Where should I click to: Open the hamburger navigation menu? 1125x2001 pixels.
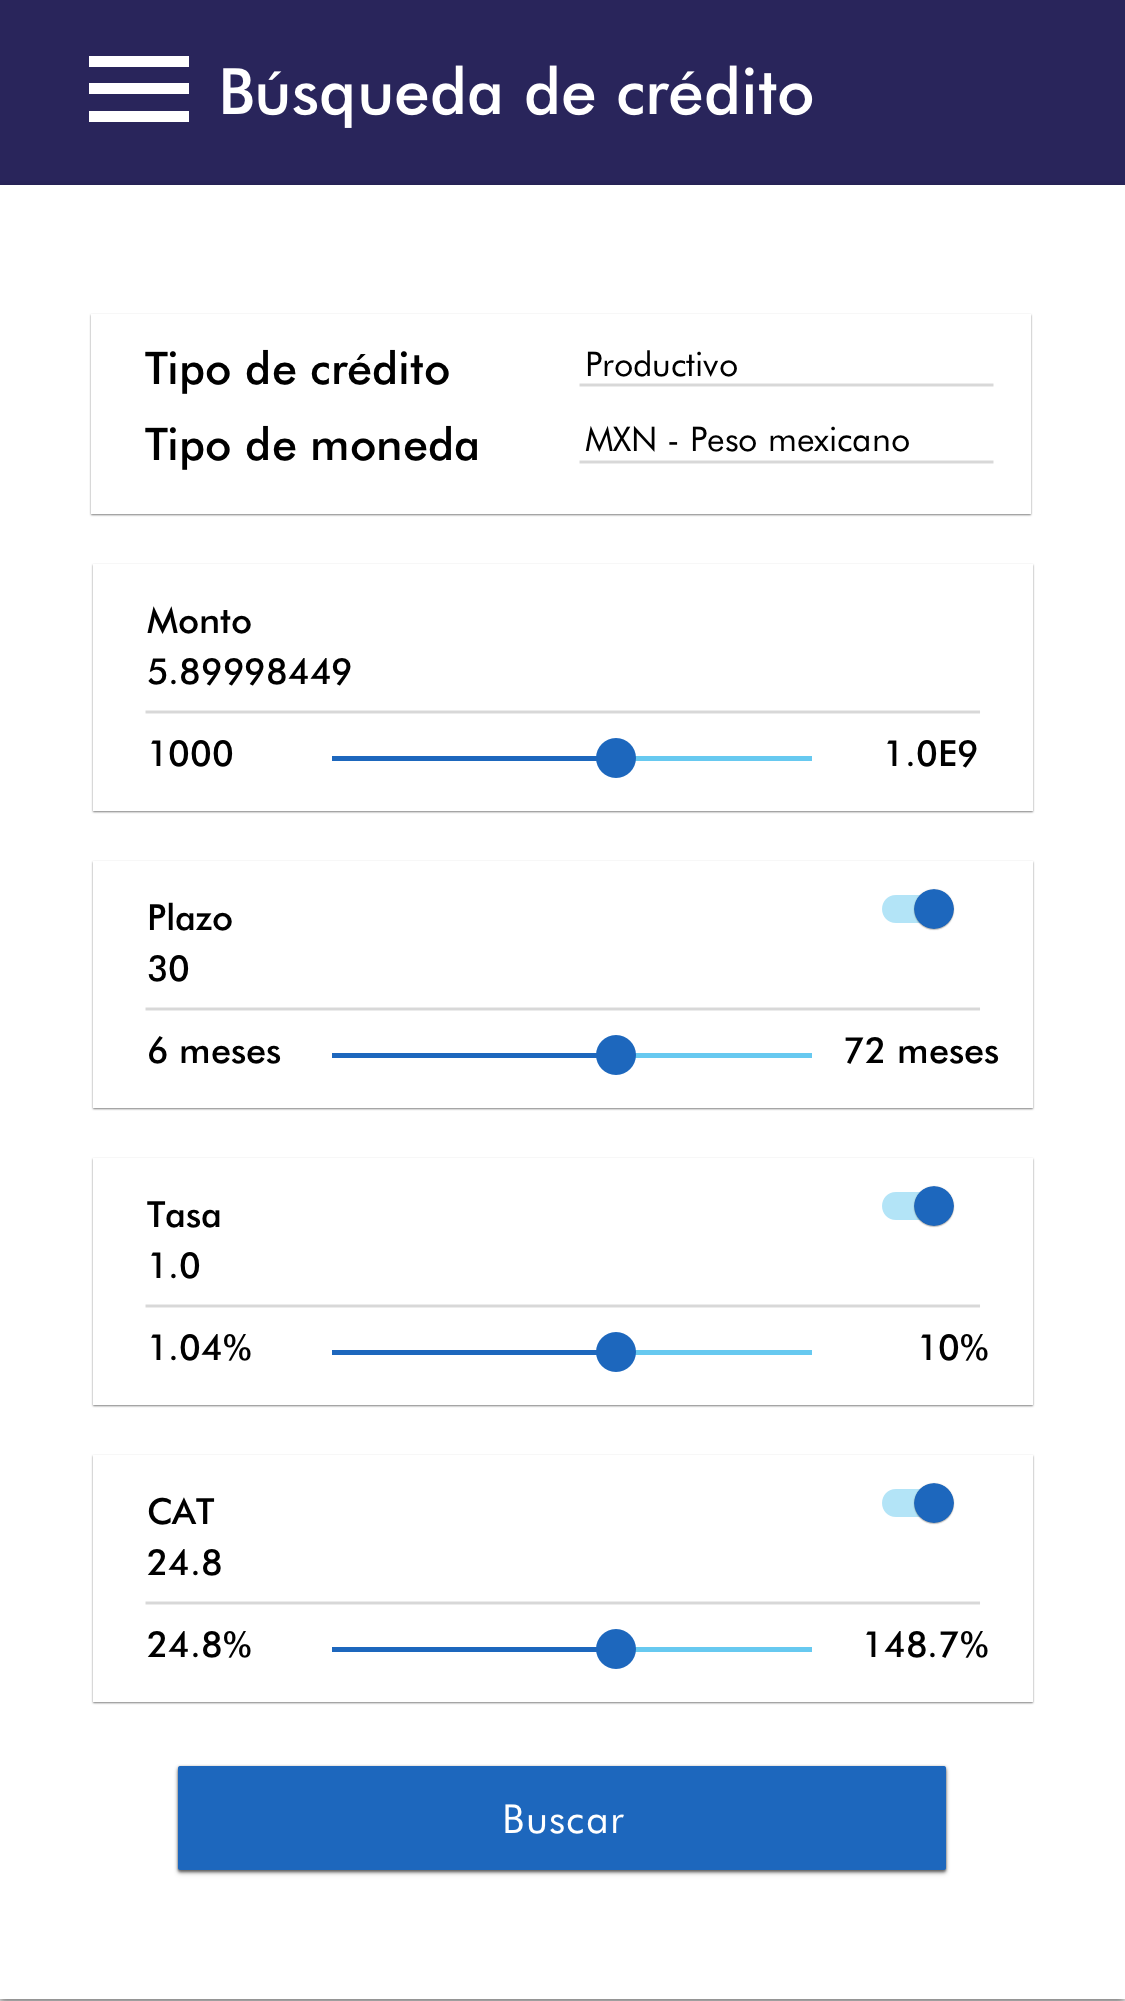(139, 90)
